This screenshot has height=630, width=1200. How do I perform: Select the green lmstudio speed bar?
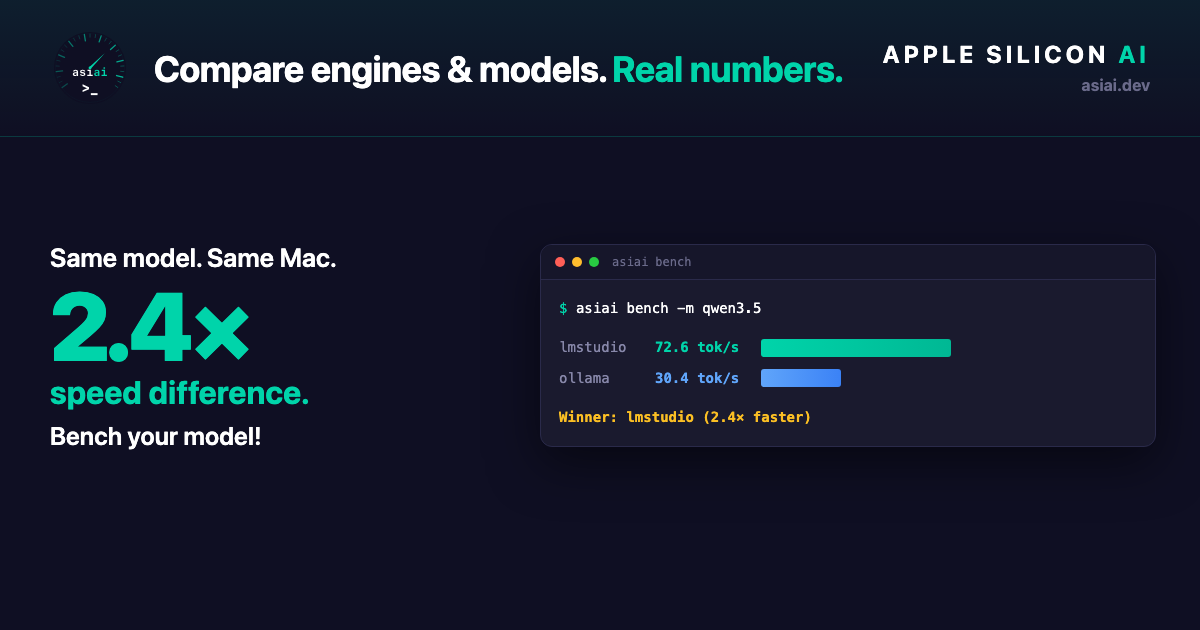[x=855, y=348]
